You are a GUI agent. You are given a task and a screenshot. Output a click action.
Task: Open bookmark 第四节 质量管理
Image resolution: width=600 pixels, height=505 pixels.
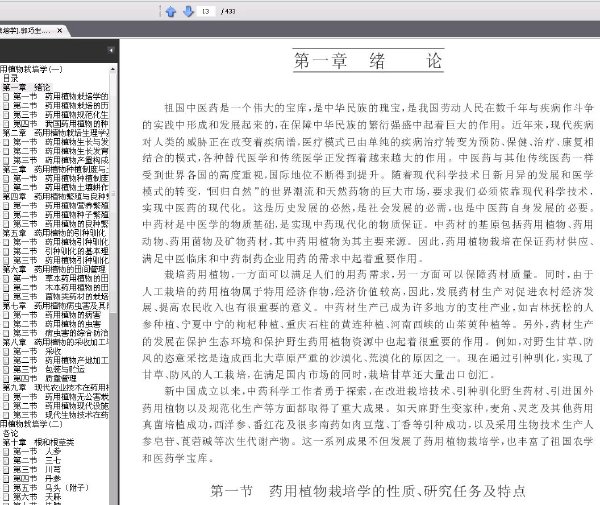(45, 378)
